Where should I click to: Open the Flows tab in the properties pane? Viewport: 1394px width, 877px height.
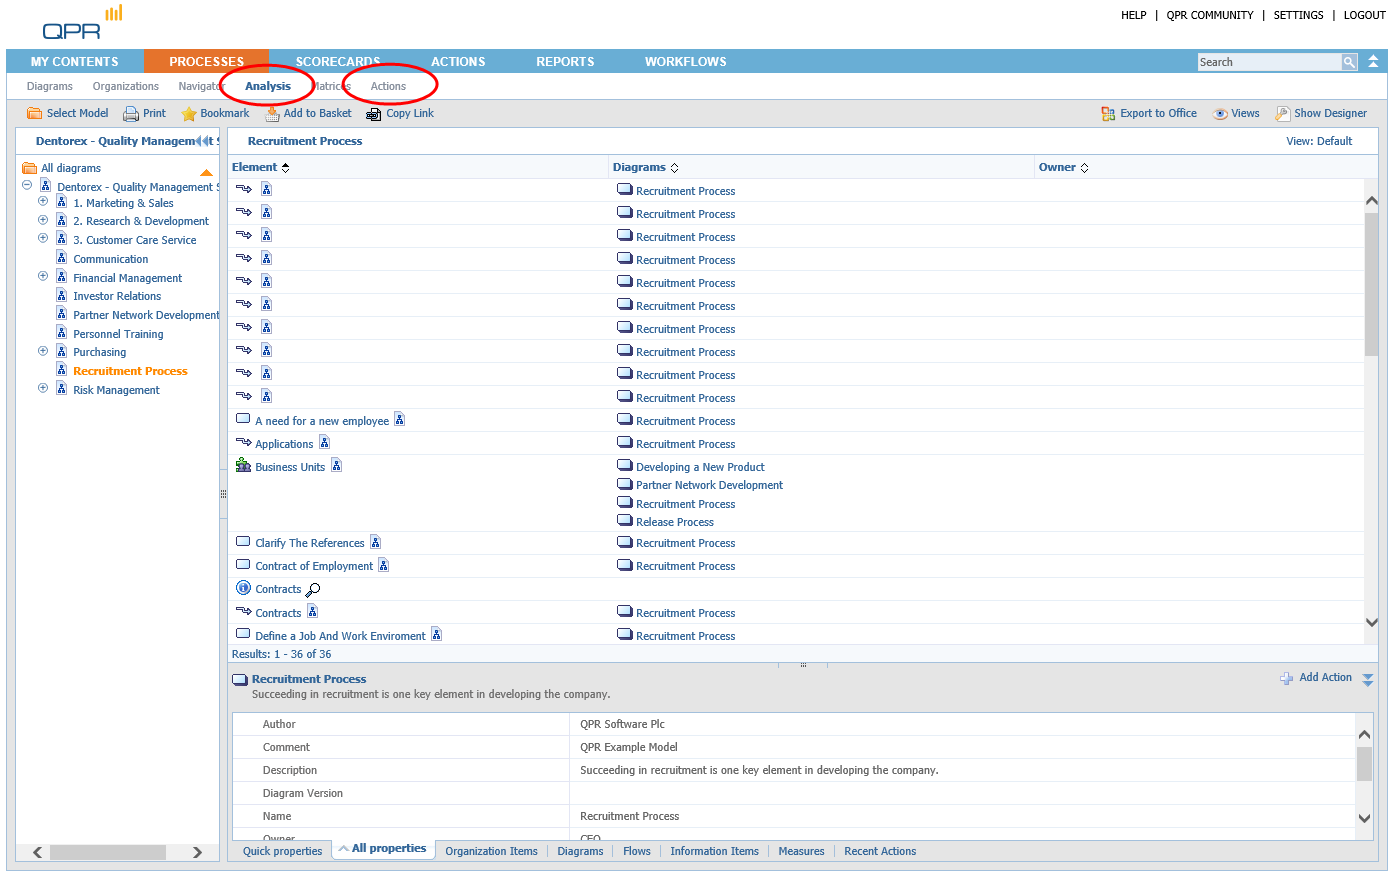(636, 851)
